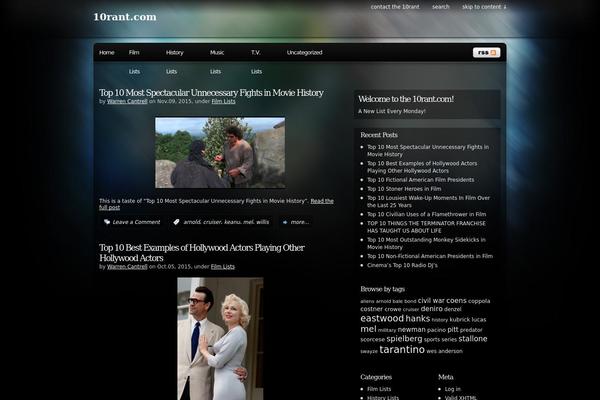Open the RSS feed button

click(486, 52)
